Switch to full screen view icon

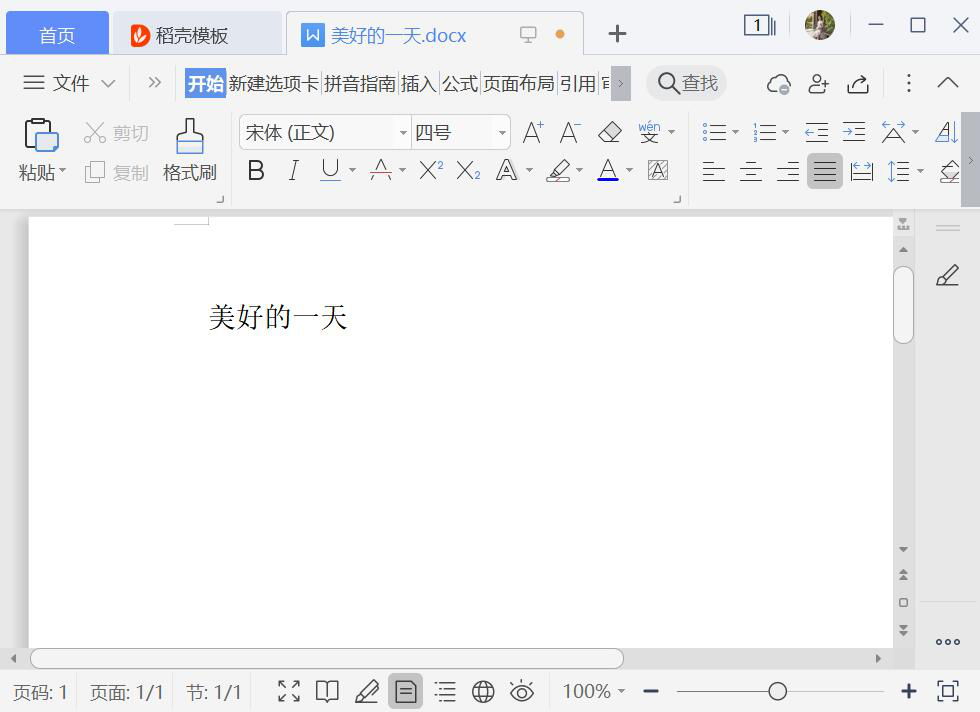pos(289,691)
